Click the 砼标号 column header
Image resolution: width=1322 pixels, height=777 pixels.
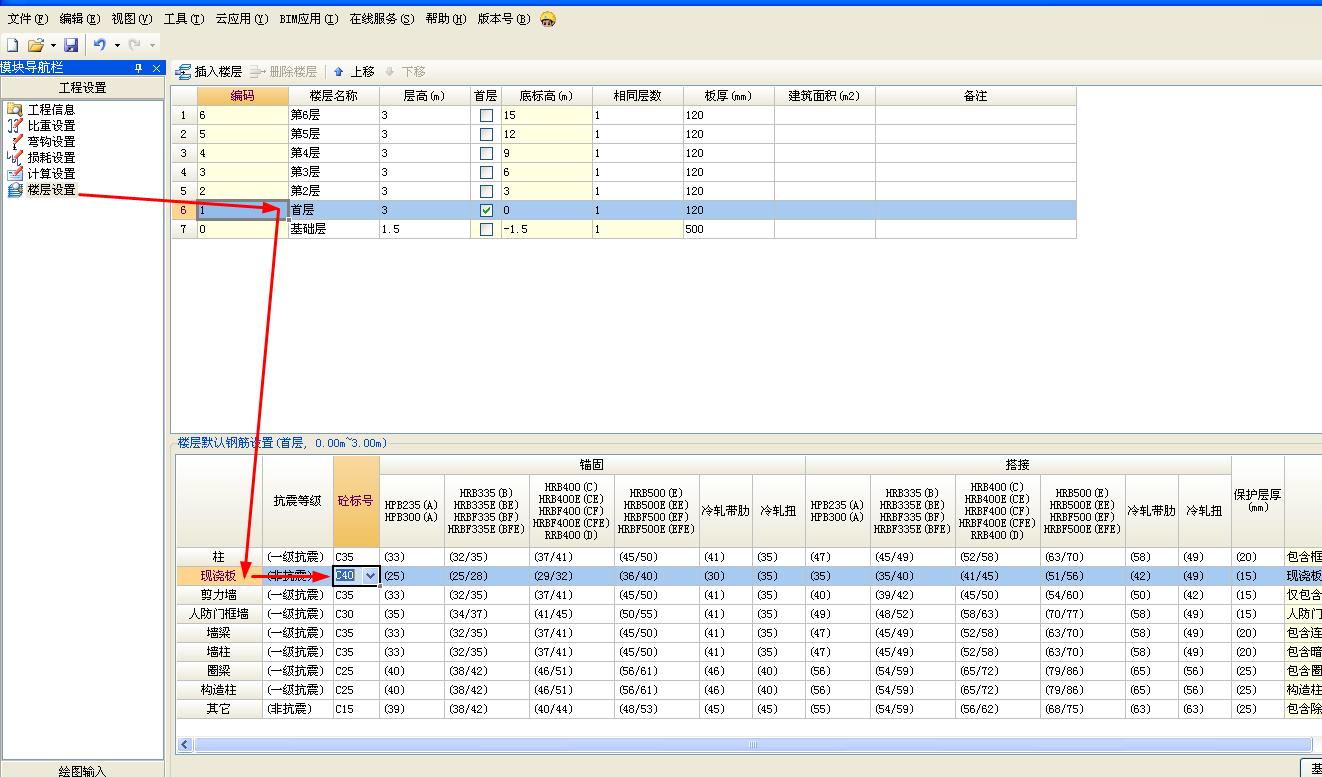(356, 501)
